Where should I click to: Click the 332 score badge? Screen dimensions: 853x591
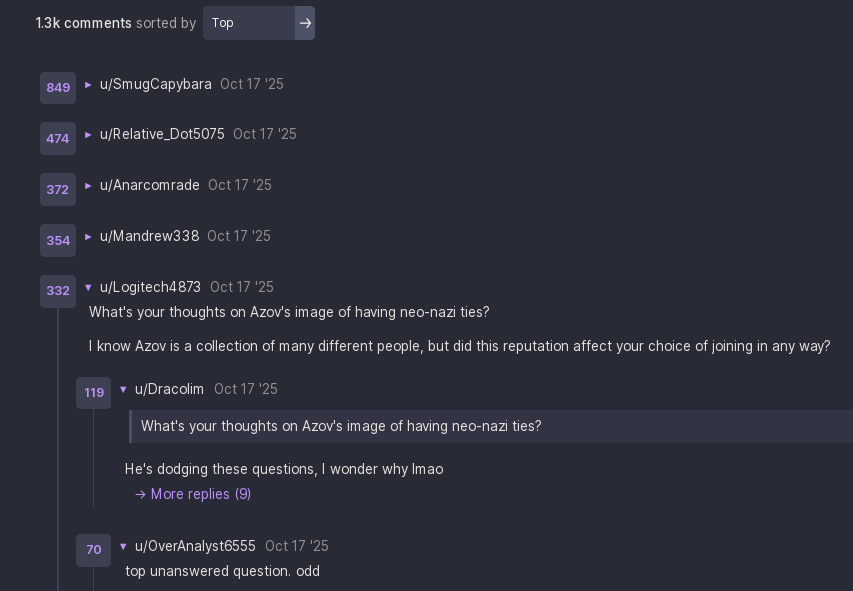[x=58, y=291]
